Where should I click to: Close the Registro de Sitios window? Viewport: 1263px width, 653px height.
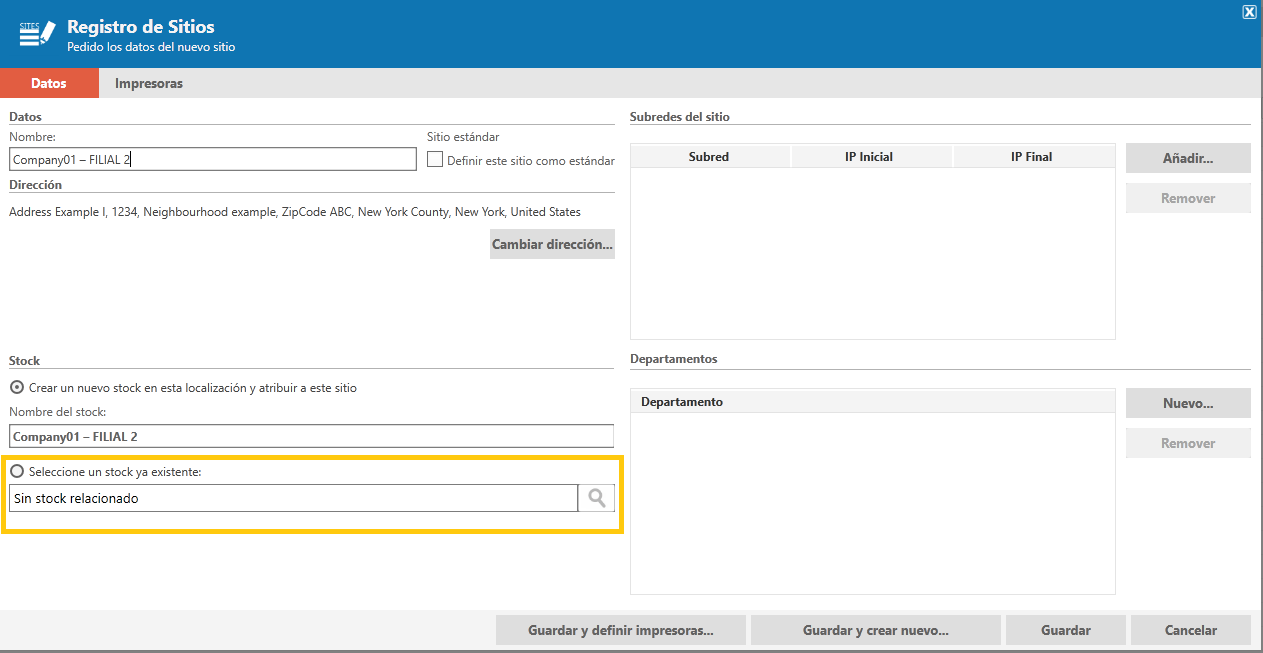pyautogui.click(x=1249, y=12)
